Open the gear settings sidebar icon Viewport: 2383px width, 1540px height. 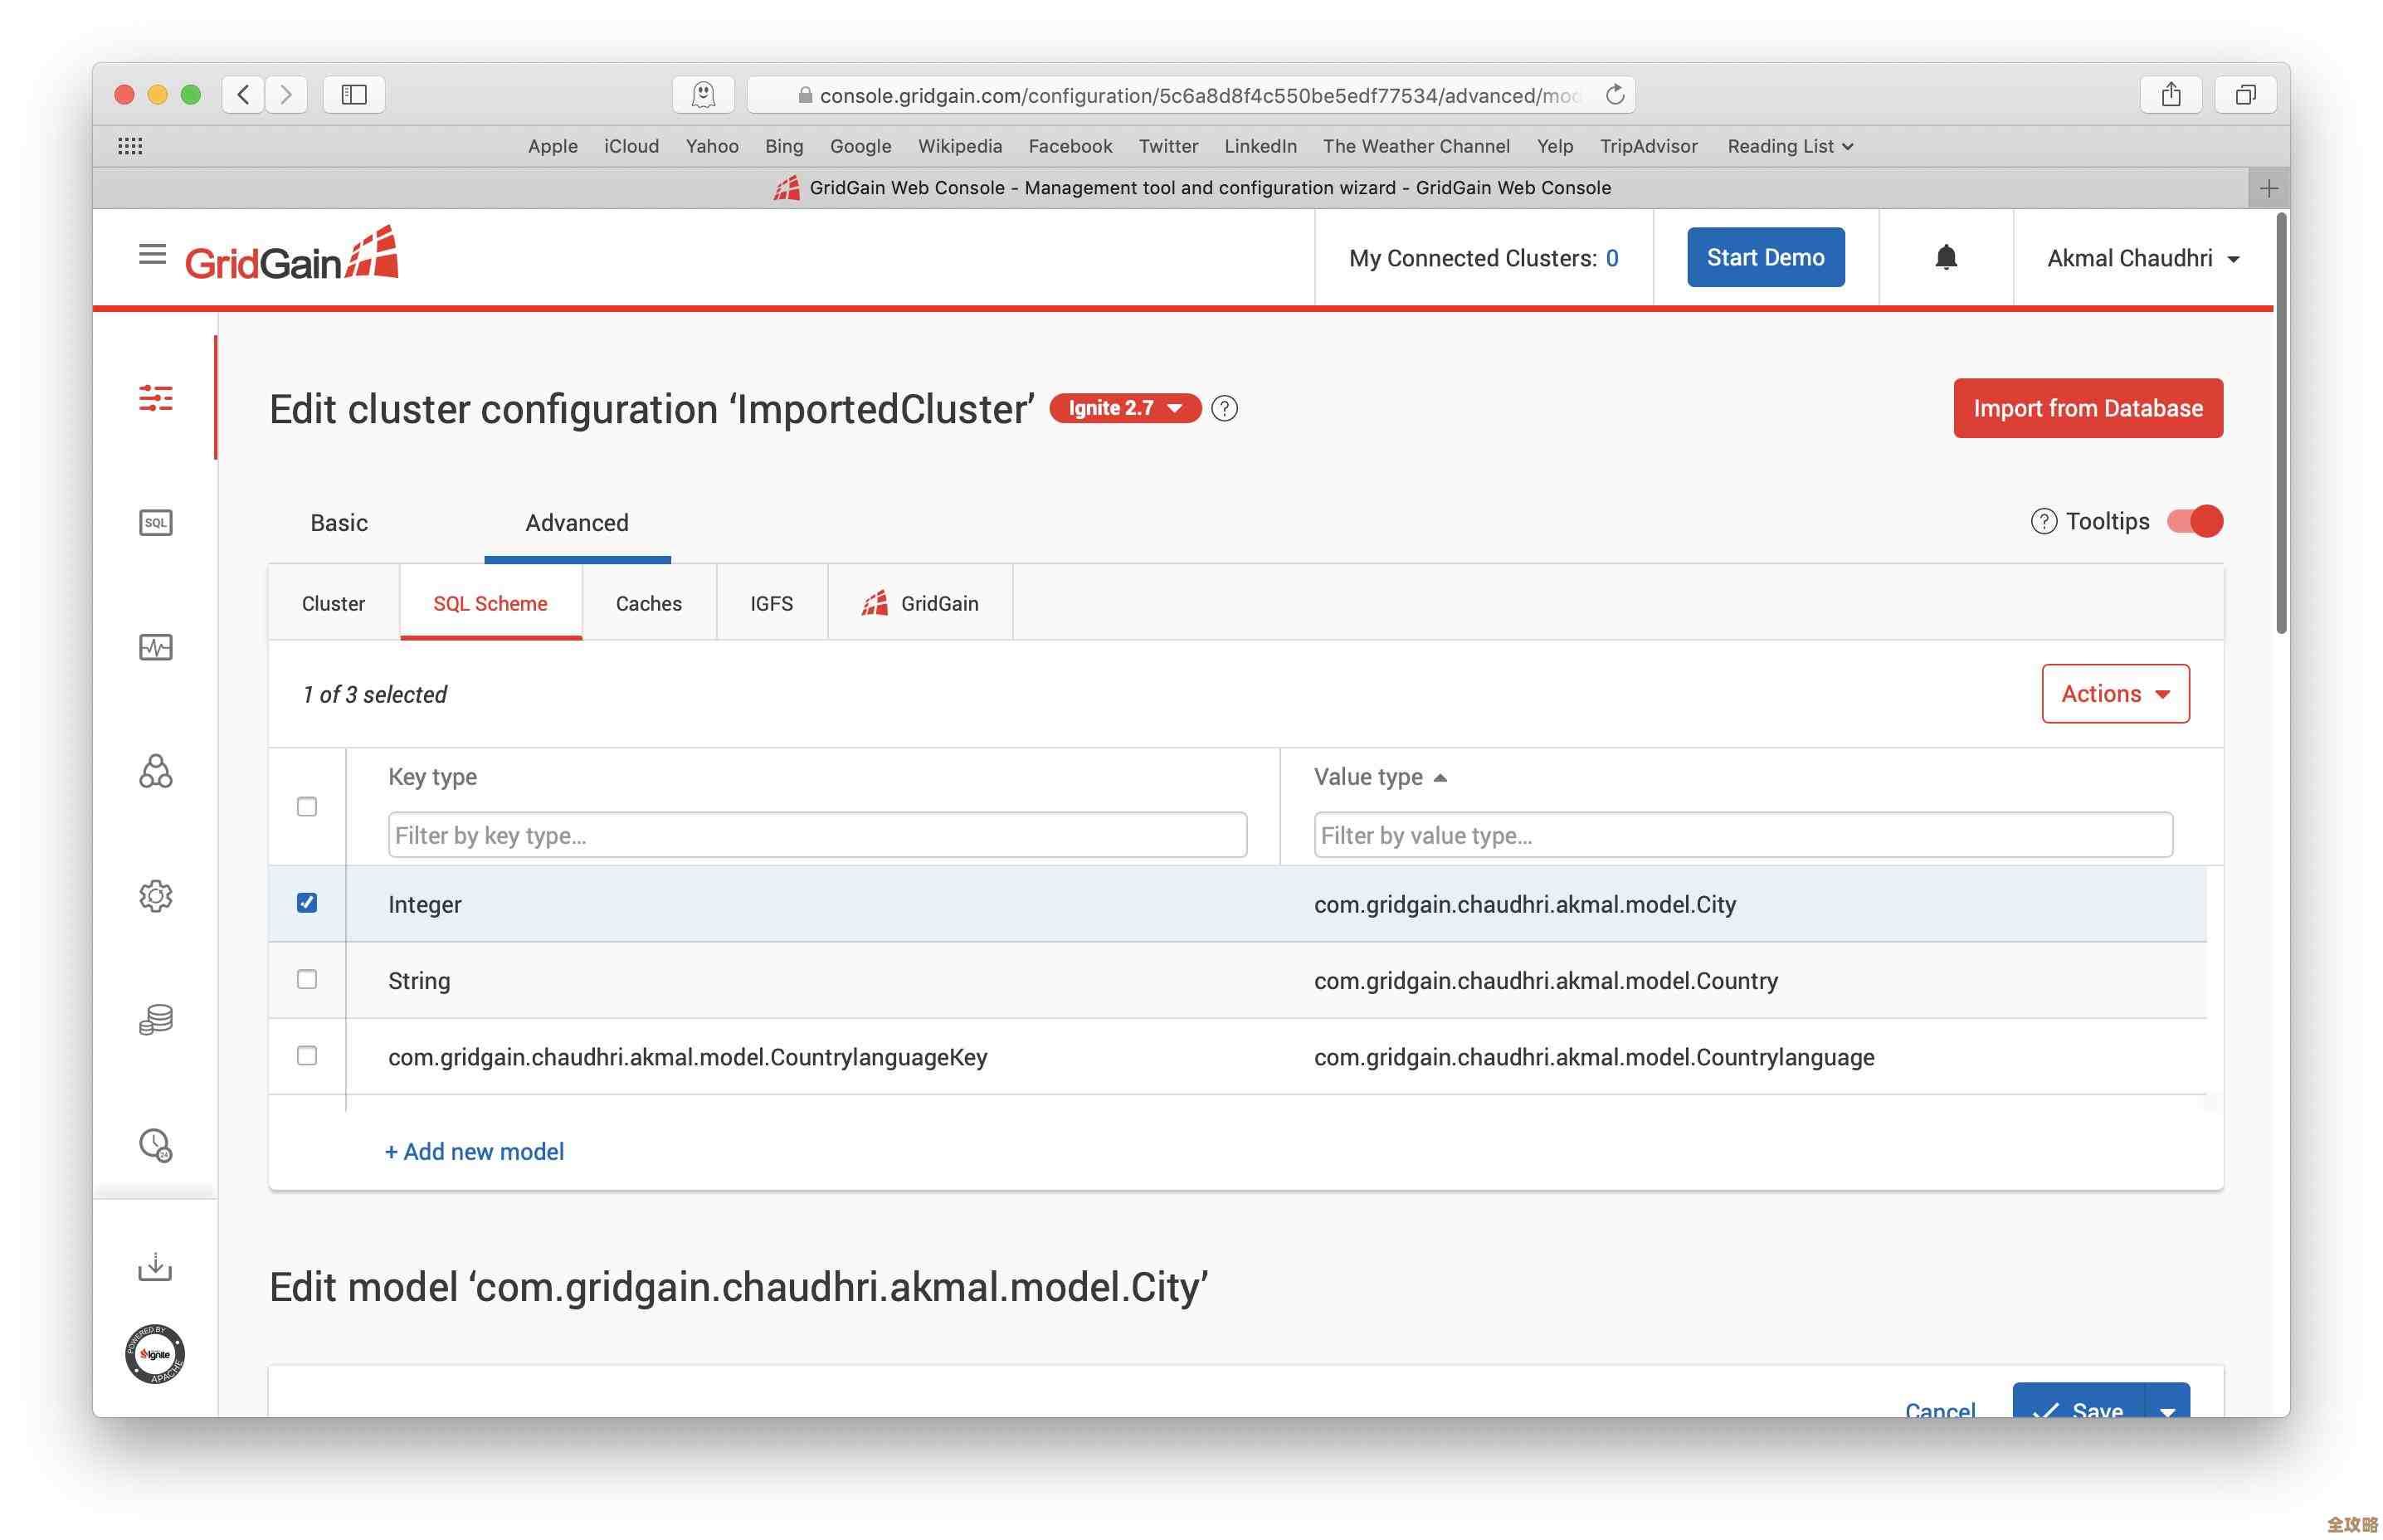[x=155, y=895]
